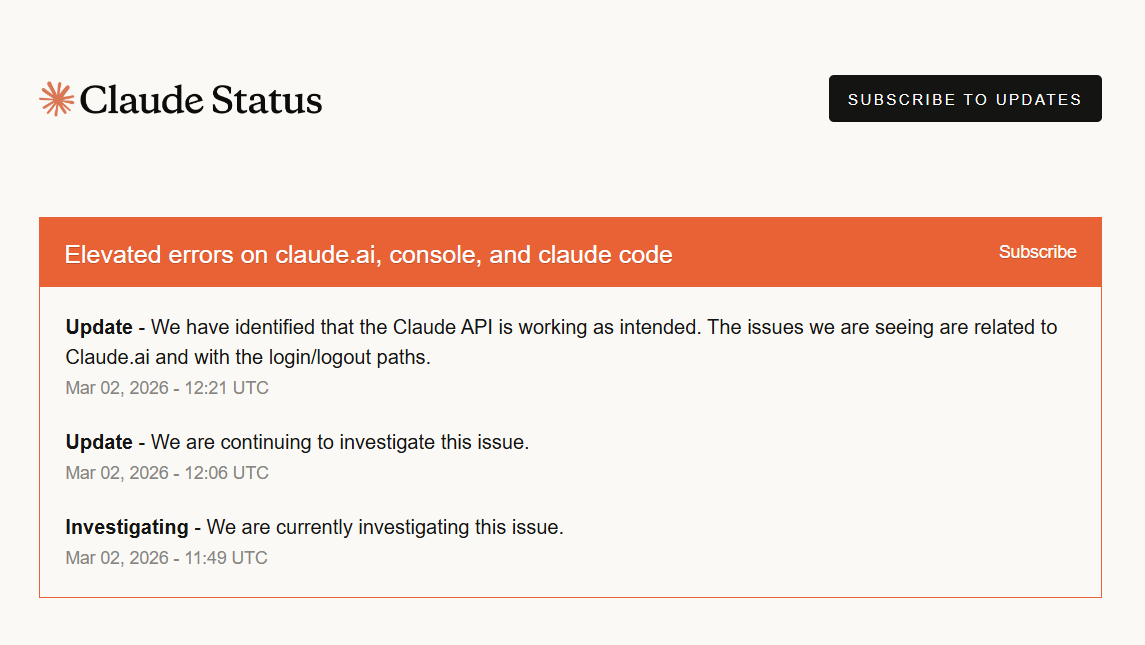Click the first bold Update label
Screen dimensions: 1145x645
click(x=99, y=327)
